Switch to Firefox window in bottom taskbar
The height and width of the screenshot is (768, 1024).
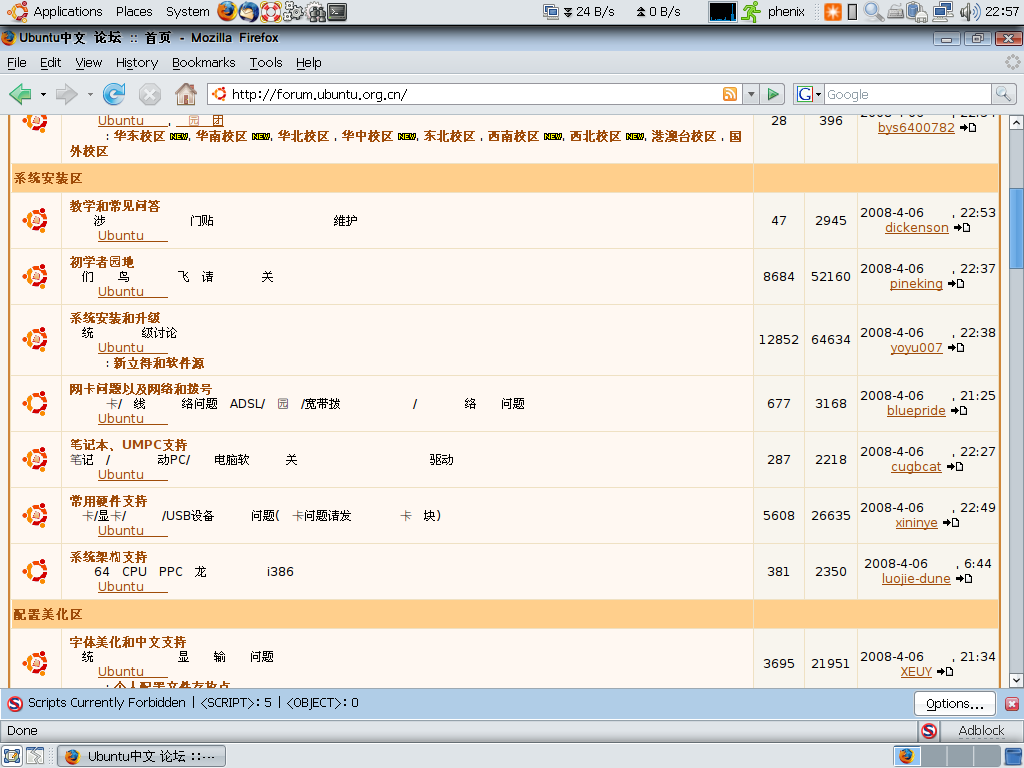coord(142,756)
